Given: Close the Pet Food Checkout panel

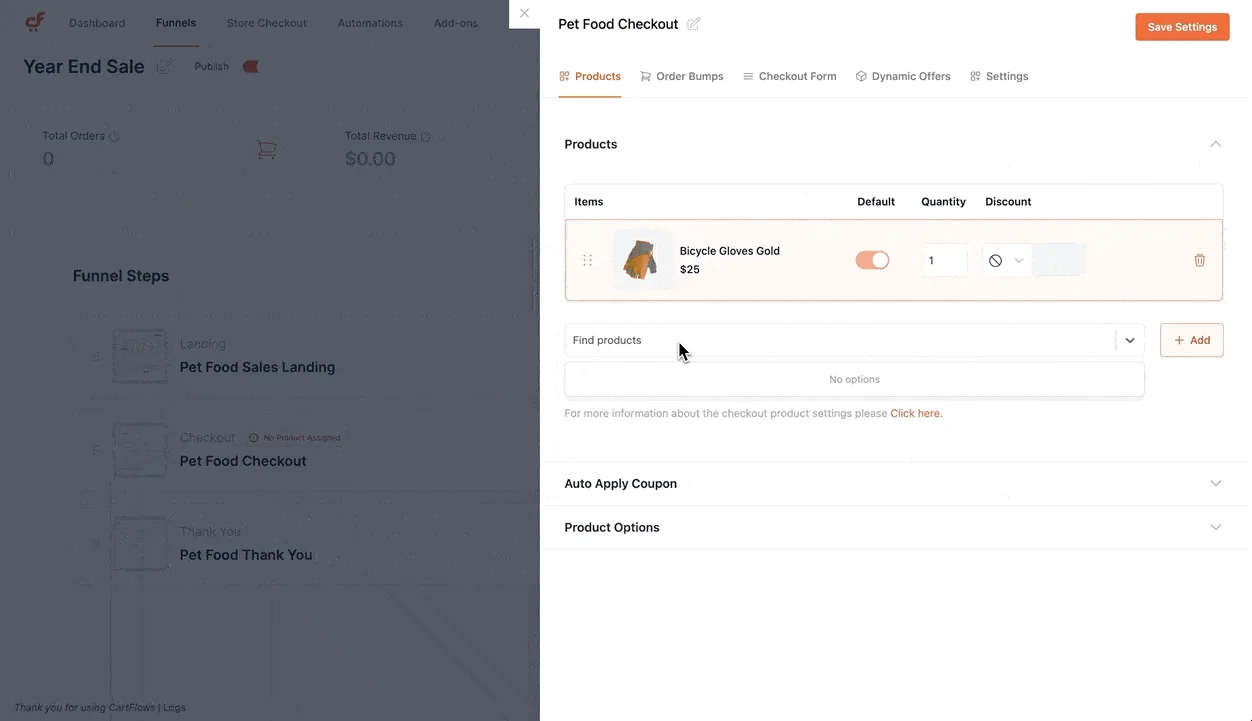Looking at the screenshot, I should click(524, 13).
